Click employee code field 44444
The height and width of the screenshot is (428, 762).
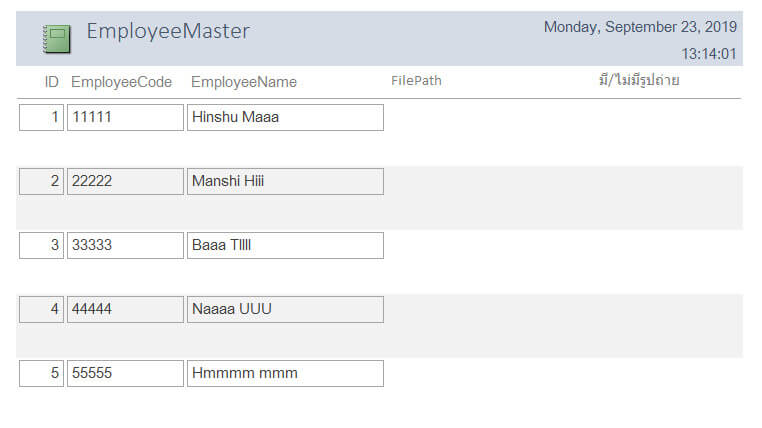[125, 309]
